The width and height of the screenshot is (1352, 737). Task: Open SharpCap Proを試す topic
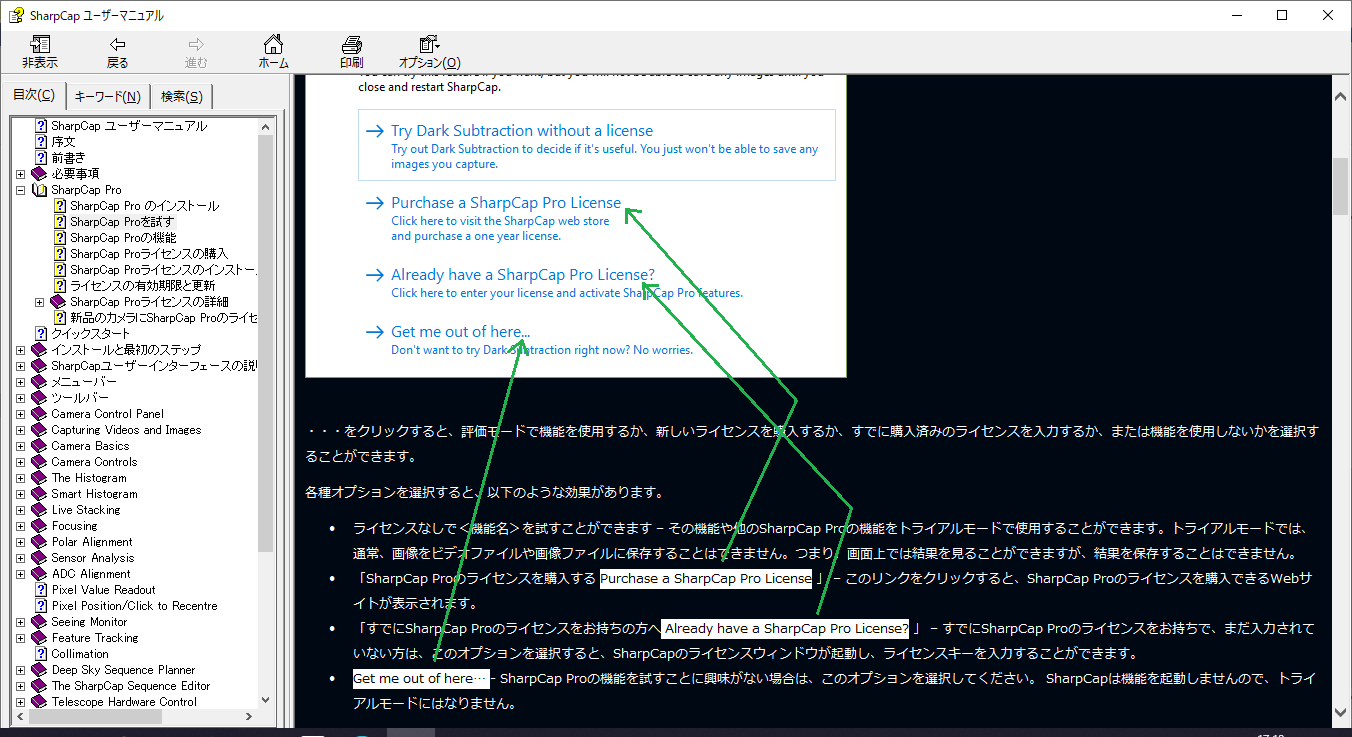pyautogui.click(x=122, y=222)
